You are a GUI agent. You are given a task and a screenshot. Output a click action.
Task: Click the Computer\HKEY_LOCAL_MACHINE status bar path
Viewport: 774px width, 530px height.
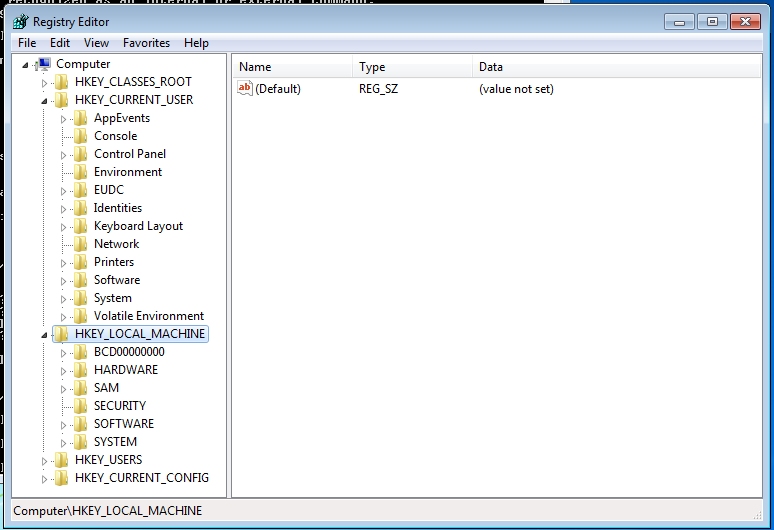coord(108,511)
